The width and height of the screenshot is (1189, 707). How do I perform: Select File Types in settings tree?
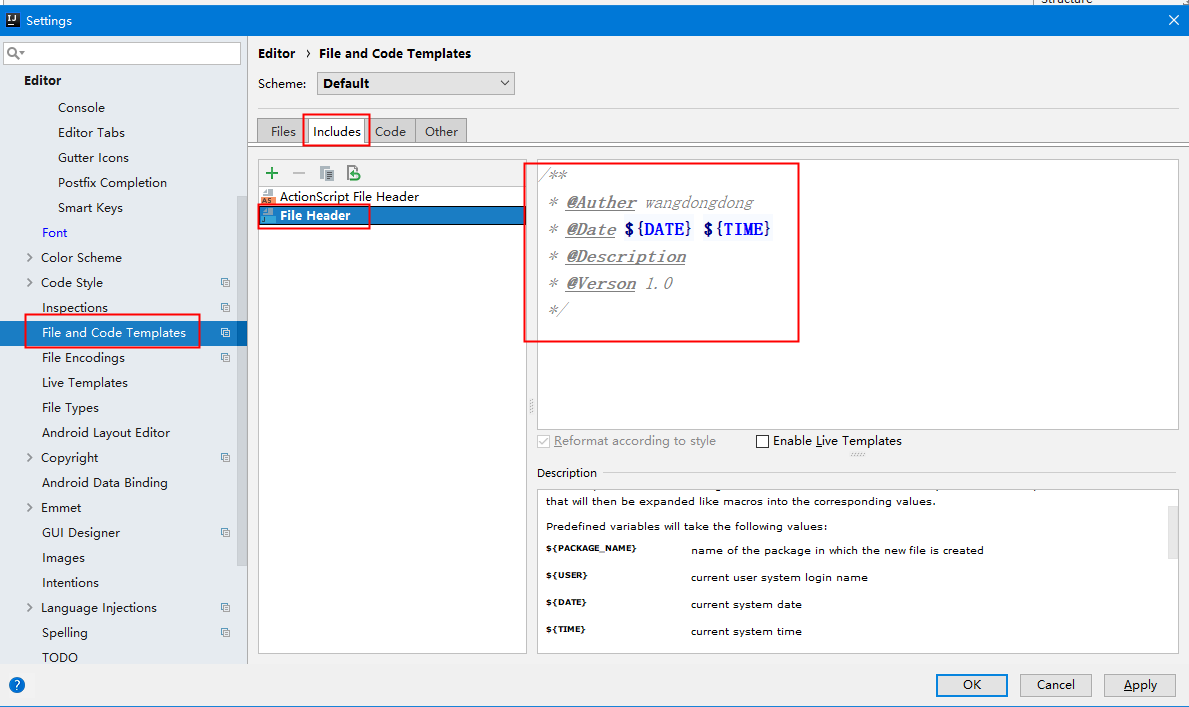71,407
